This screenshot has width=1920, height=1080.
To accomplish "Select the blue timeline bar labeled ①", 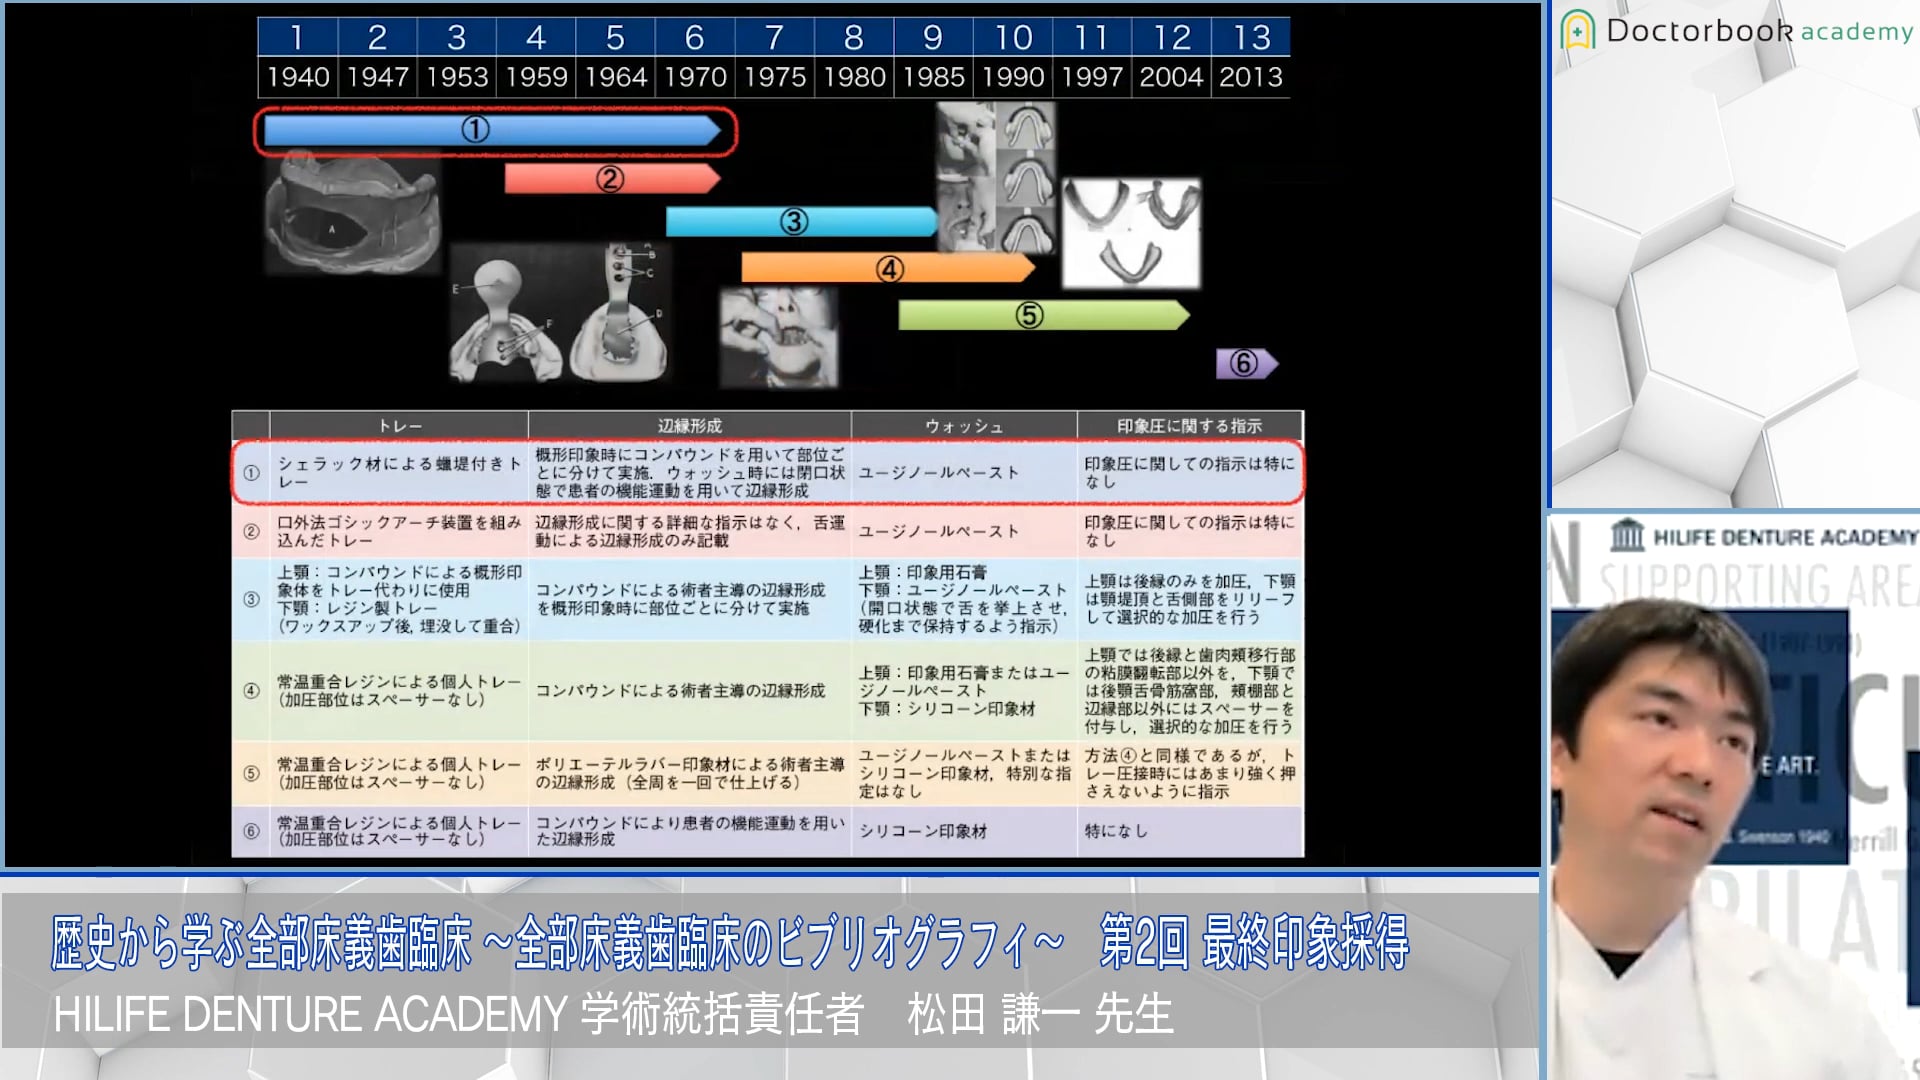I will click(491, 130).
